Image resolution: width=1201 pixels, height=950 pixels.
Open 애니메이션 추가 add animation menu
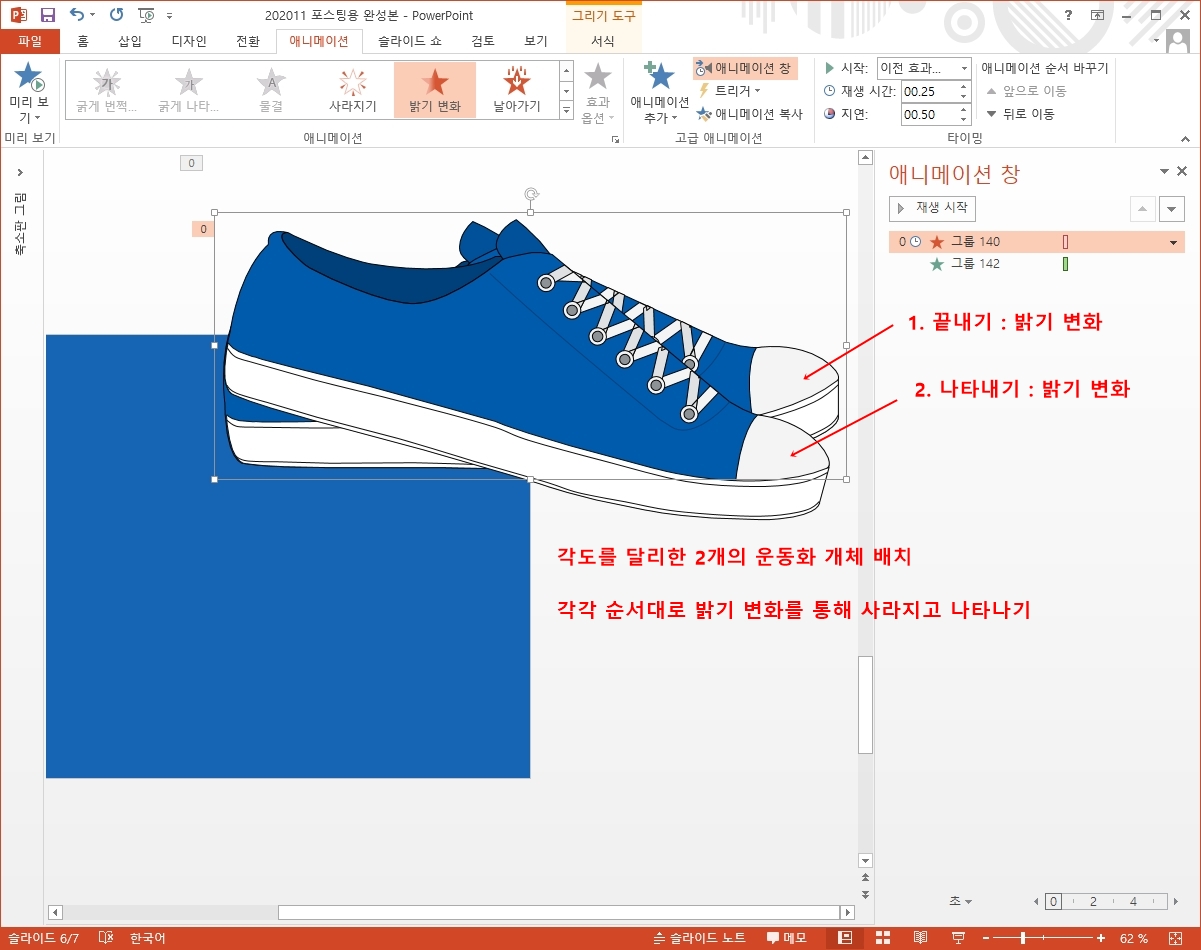[x=660, y=92]
